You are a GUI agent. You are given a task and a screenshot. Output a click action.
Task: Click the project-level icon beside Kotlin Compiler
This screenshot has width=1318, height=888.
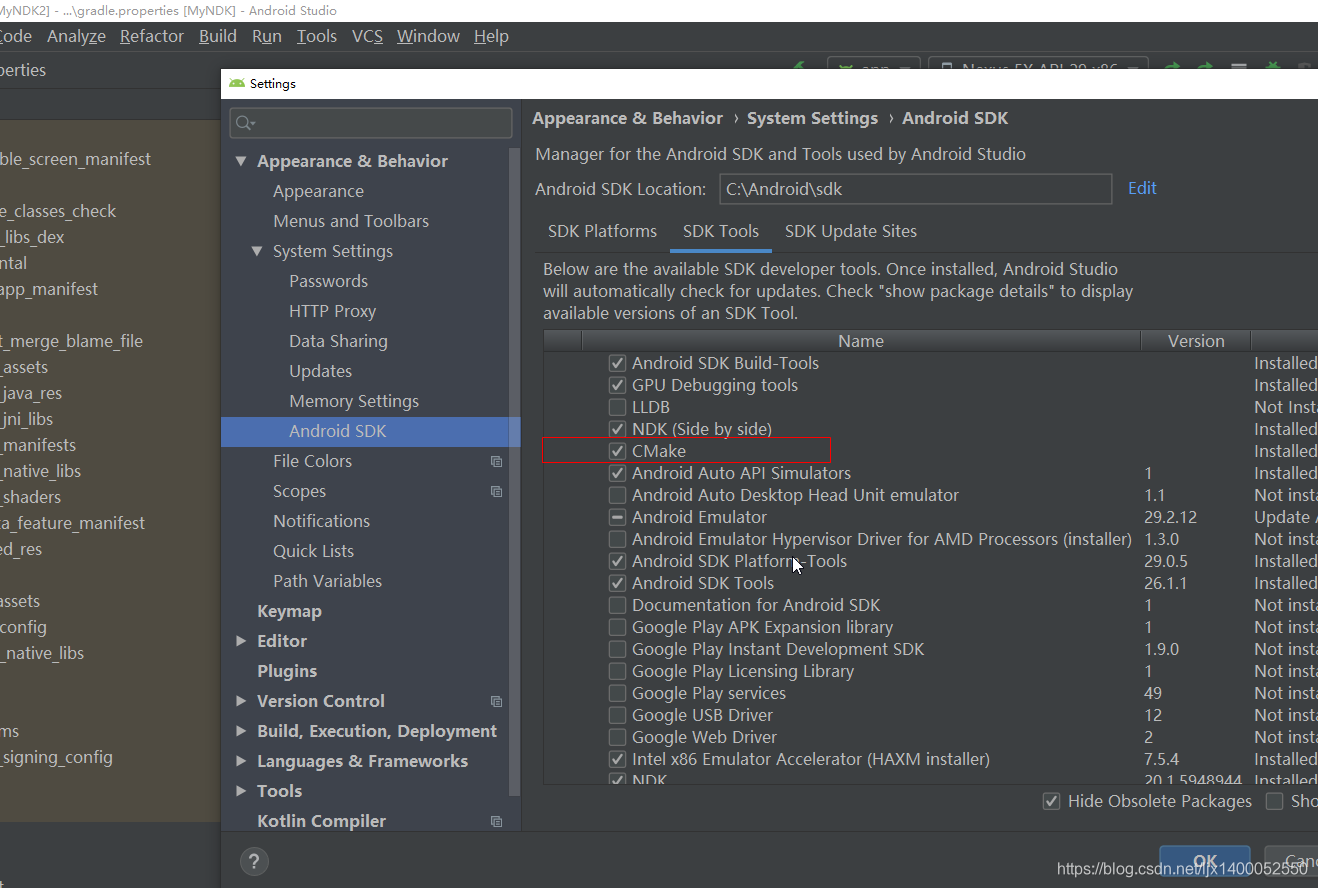[496, 821]
